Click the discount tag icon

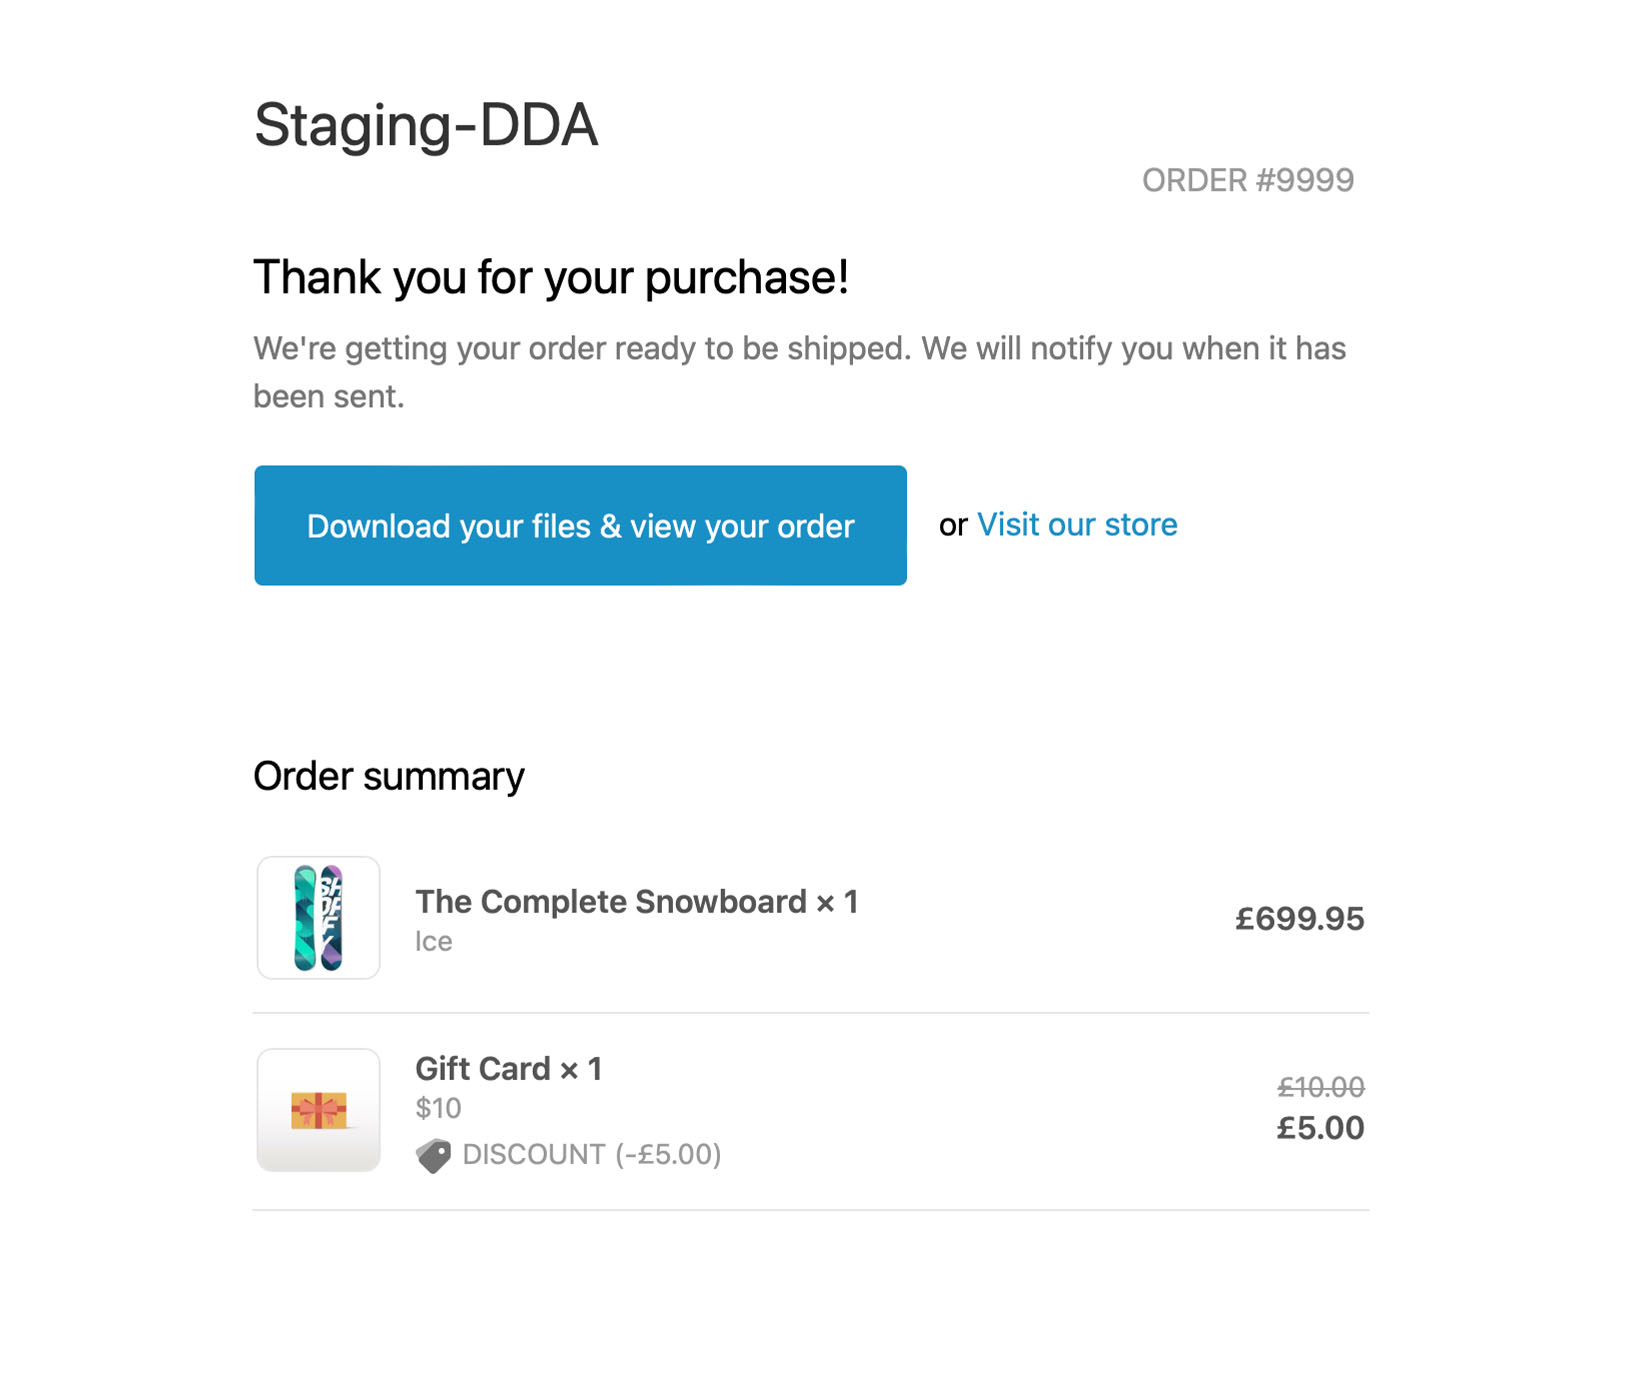tap(433, 1155)
